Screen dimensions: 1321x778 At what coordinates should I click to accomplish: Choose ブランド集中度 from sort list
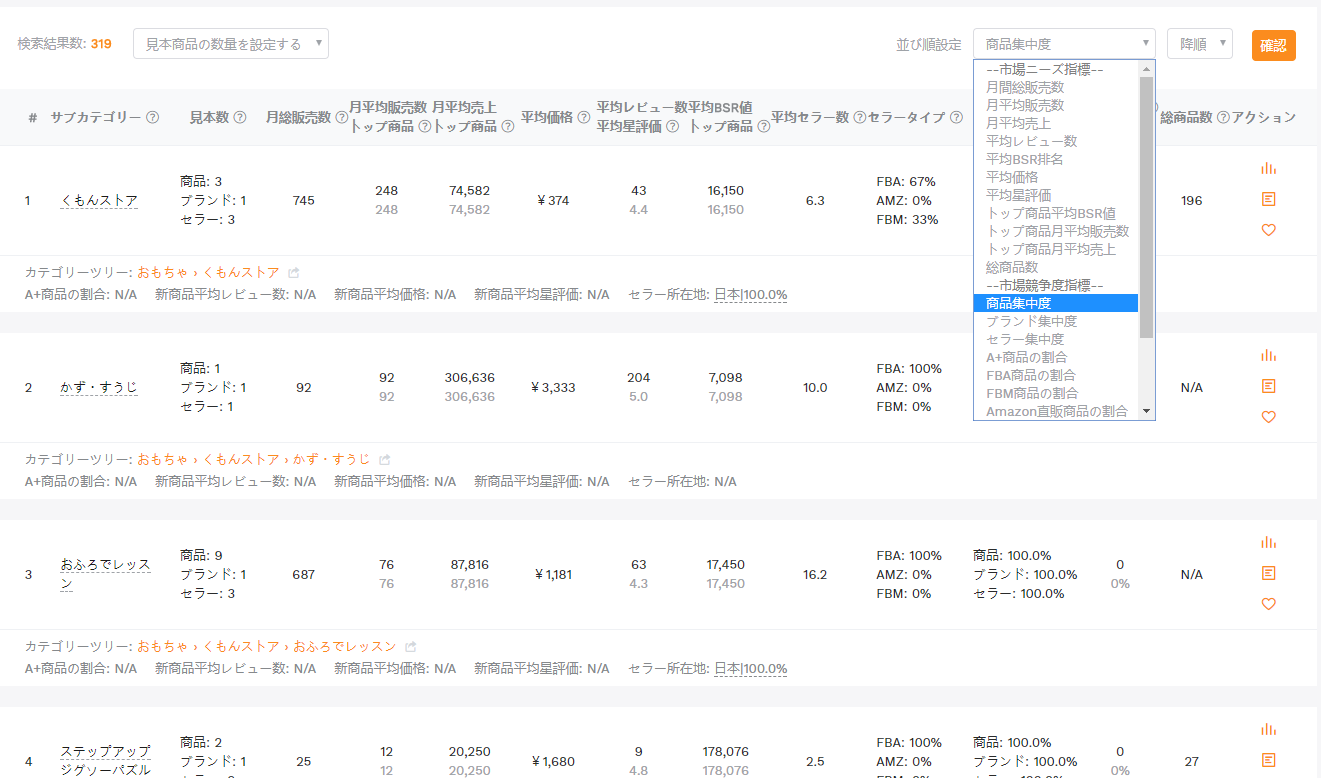pyautogui.click(x=1056, y=321)
